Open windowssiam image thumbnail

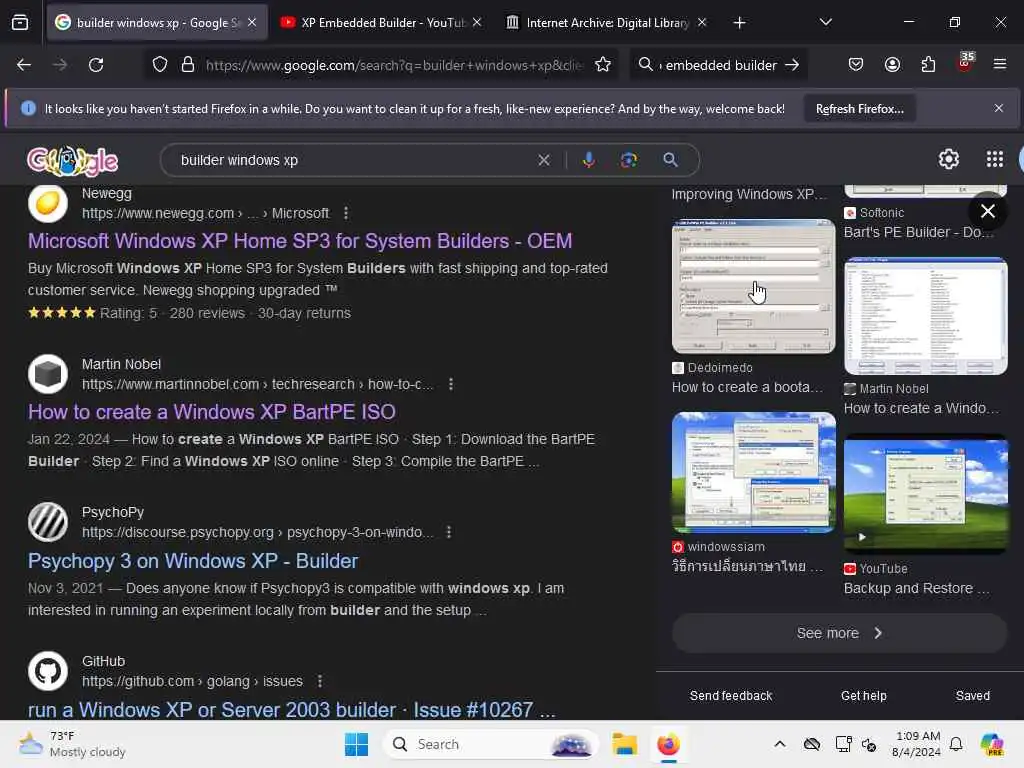(754, 472)
